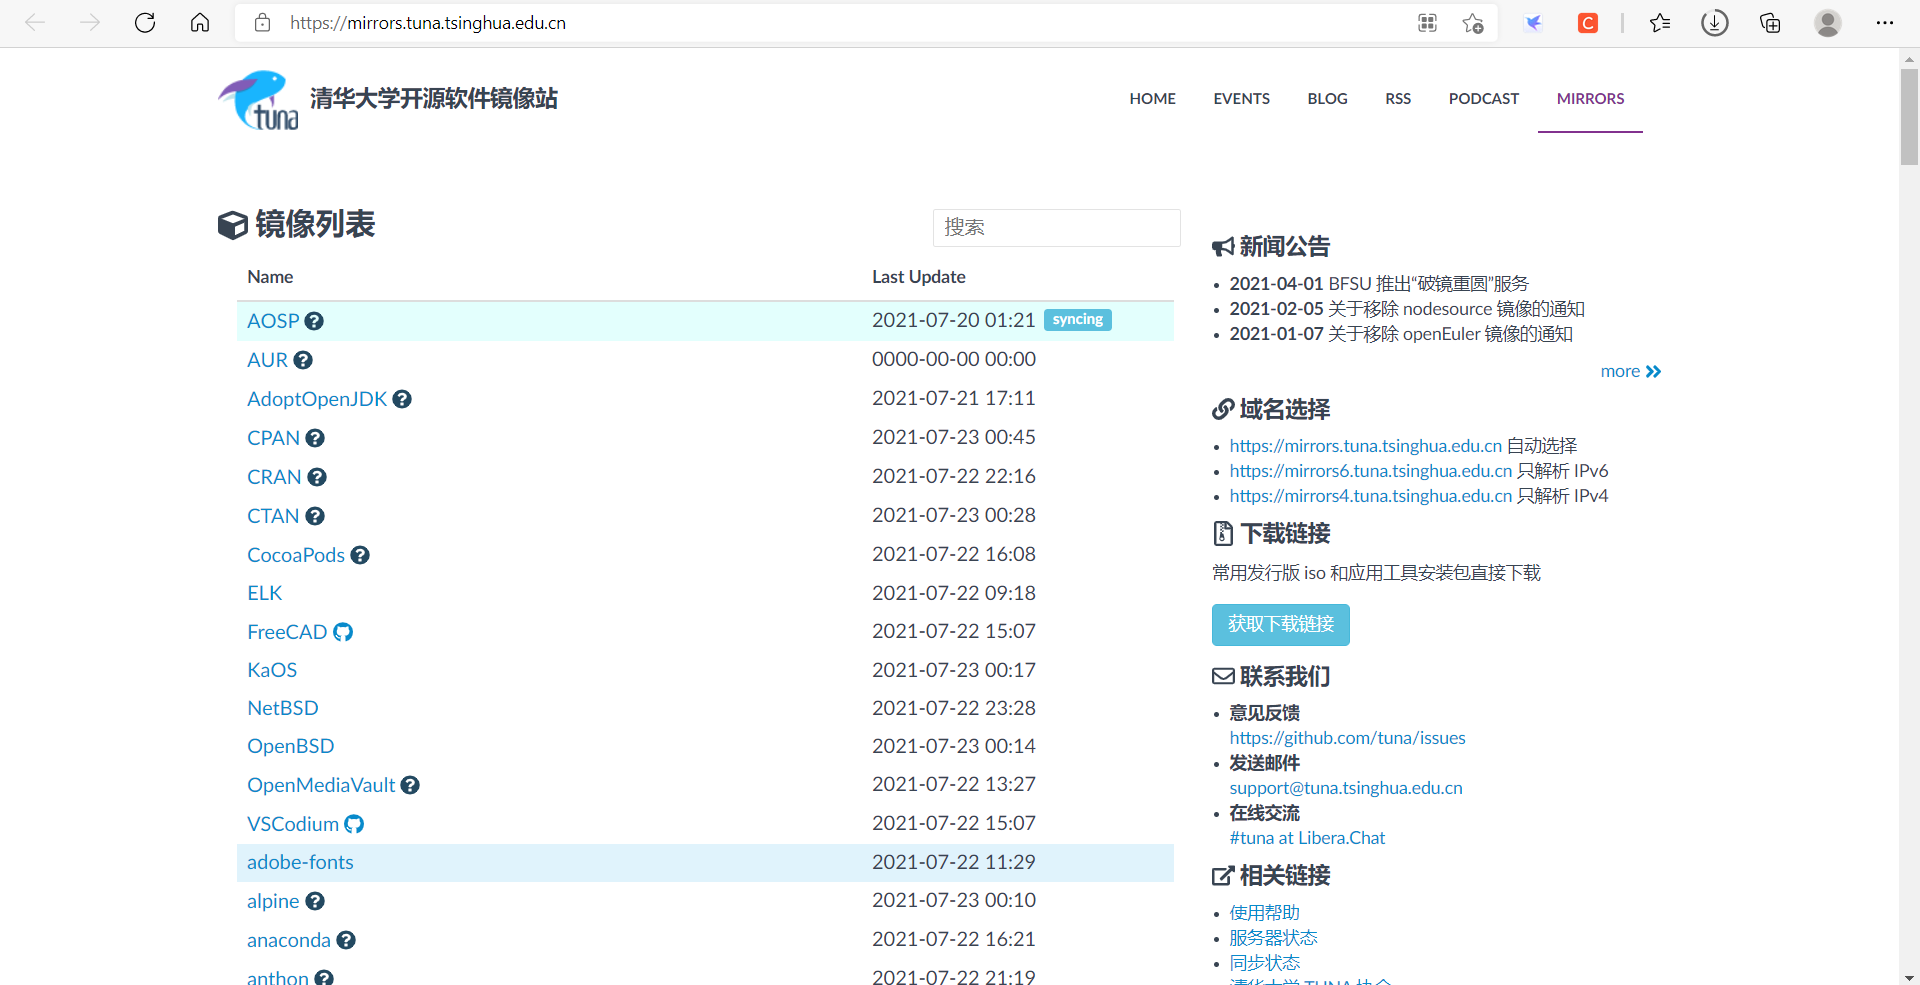Open help icon next to alpine
Image resolution: width=1920 pixels, height=985 pixels.
pos(315,901)
